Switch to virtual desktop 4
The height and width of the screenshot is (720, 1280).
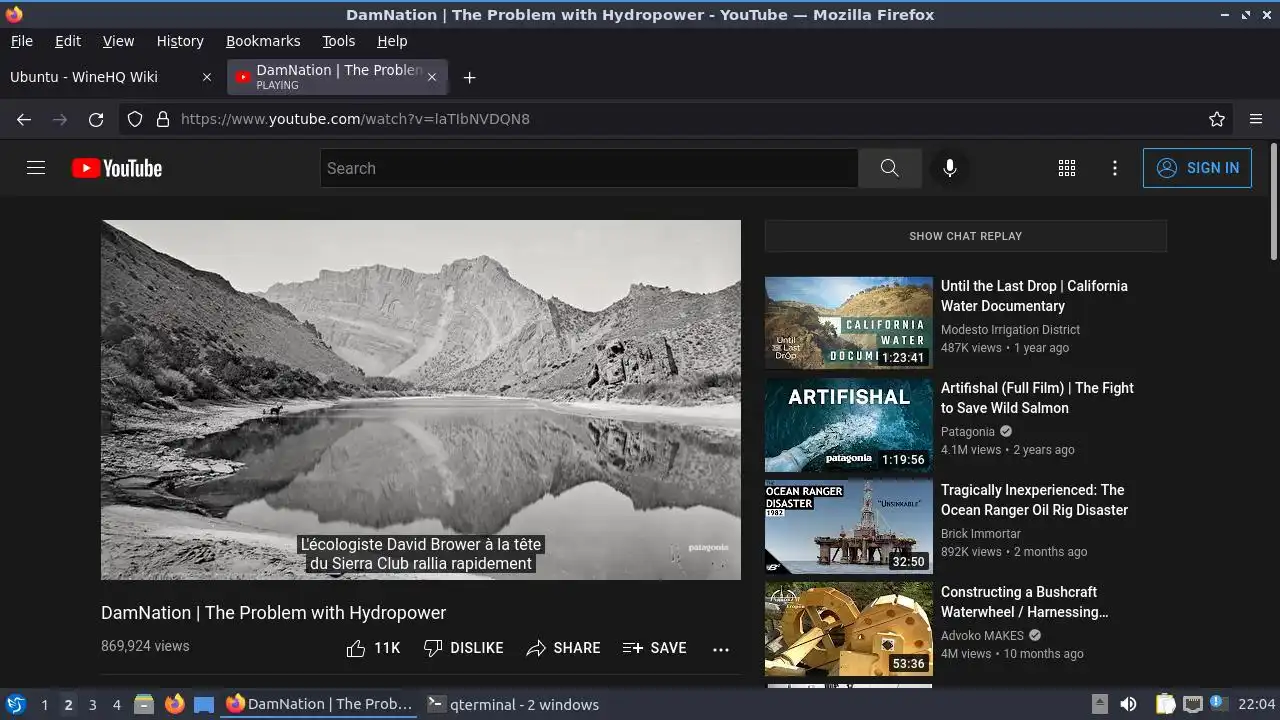tap(116, 704)
